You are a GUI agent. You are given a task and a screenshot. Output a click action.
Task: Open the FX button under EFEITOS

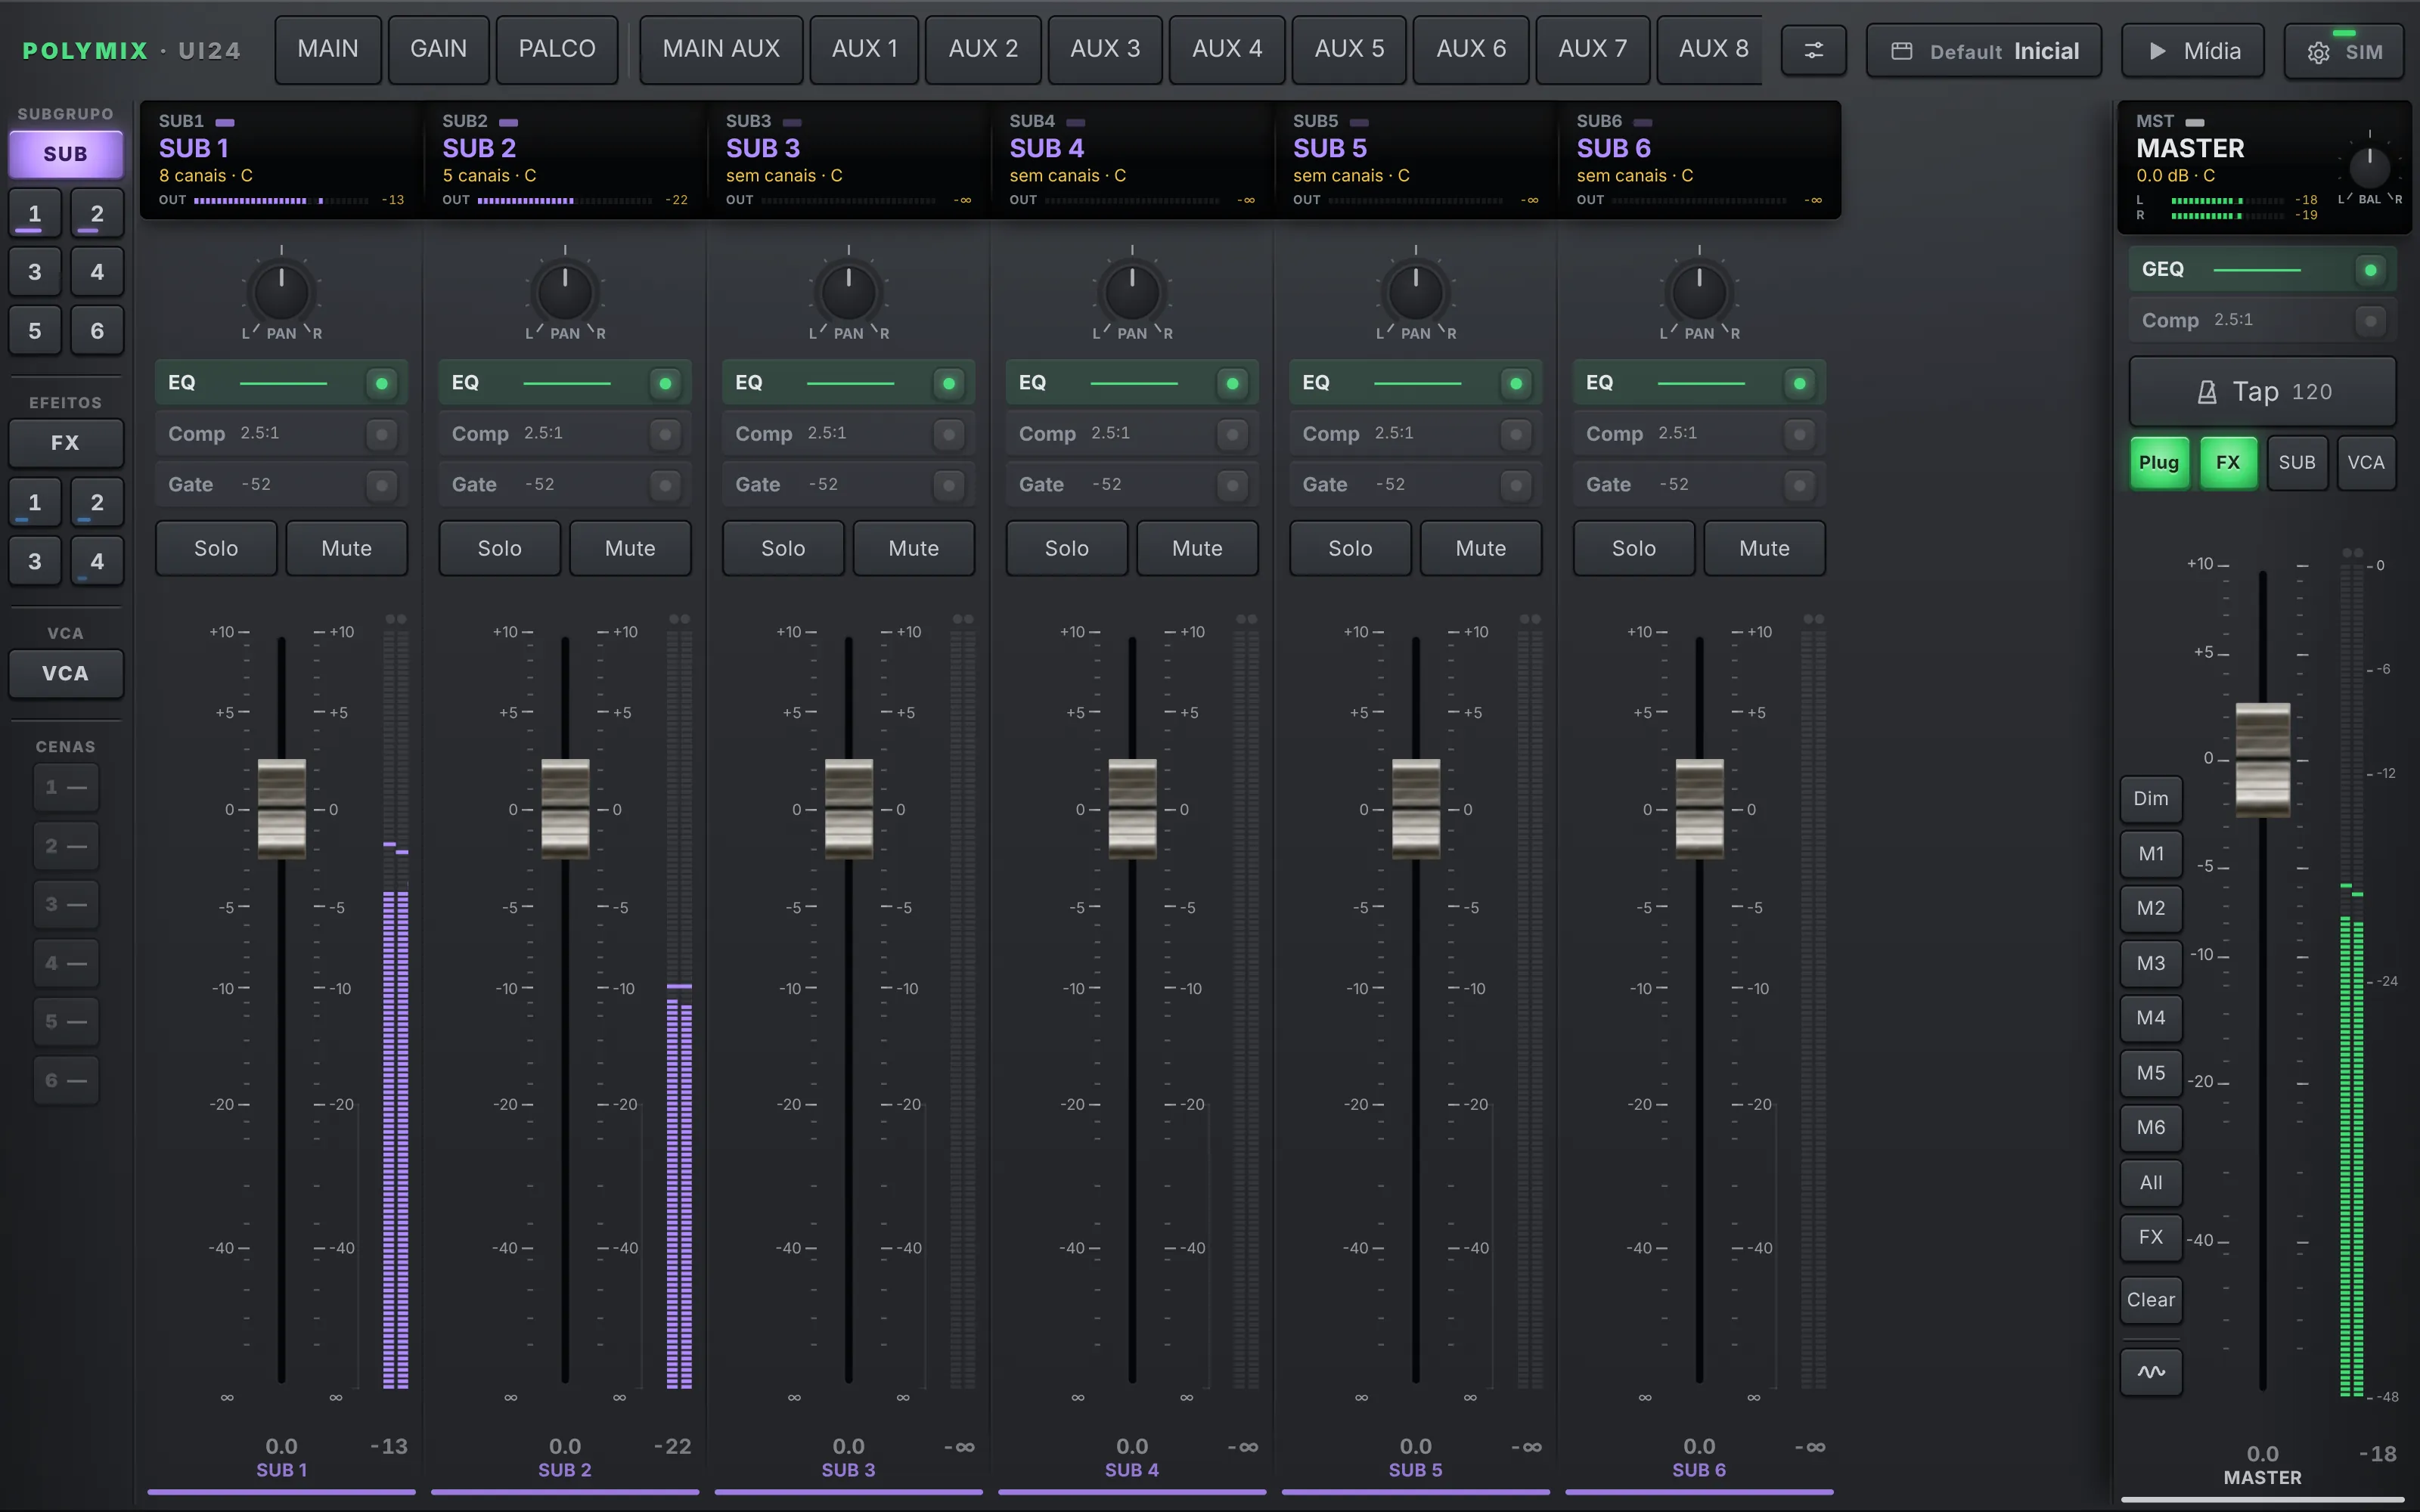pyautogui.click(x=66, y=443)
